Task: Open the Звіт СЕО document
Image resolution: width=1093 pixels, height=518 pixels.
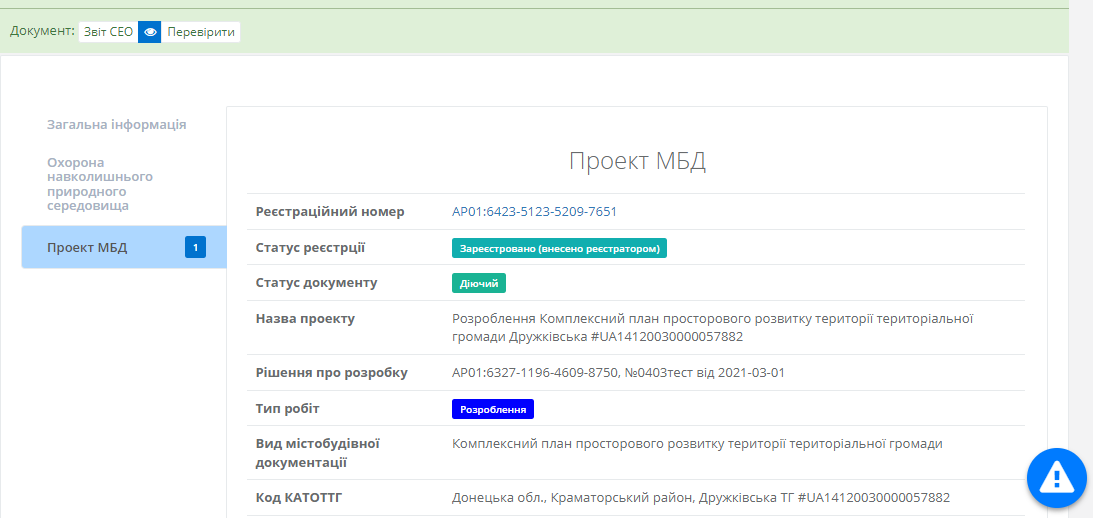Action: (x=107, y=32)
